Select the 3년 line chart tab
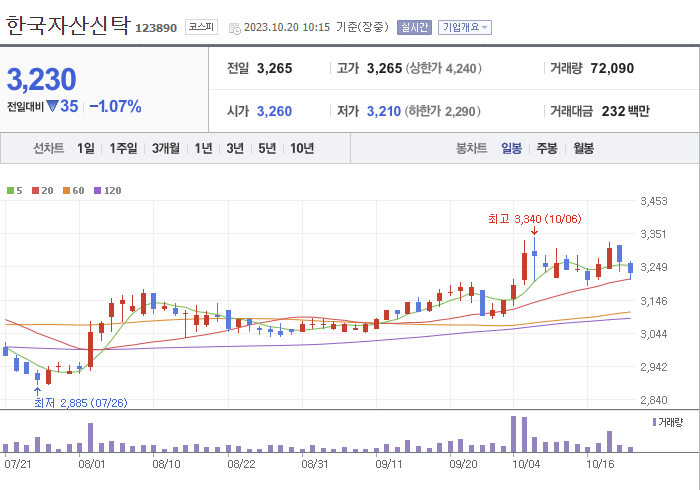The image size is (700, 490). click(235, 148)
